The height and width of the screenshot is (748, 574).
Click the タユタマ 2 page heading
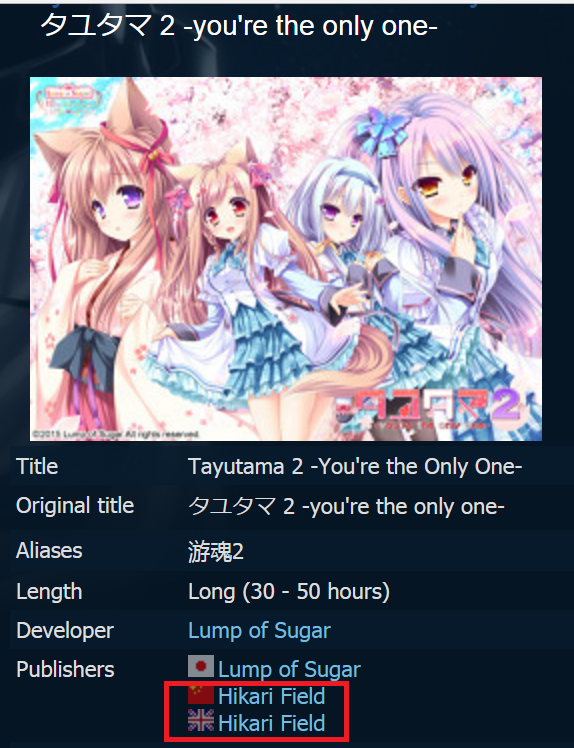(239, 26)
